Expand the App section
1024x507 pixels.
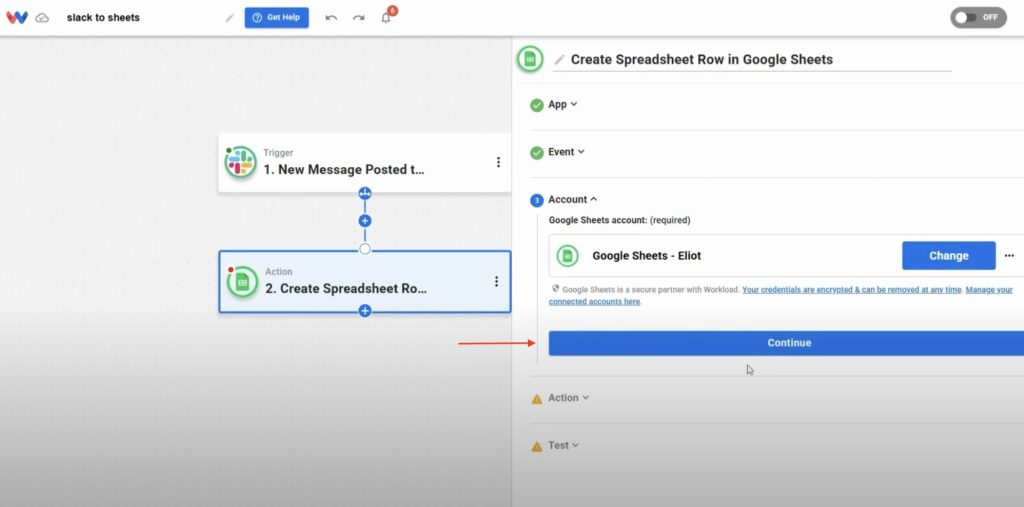pyautogui.click(x=562, y=105)
